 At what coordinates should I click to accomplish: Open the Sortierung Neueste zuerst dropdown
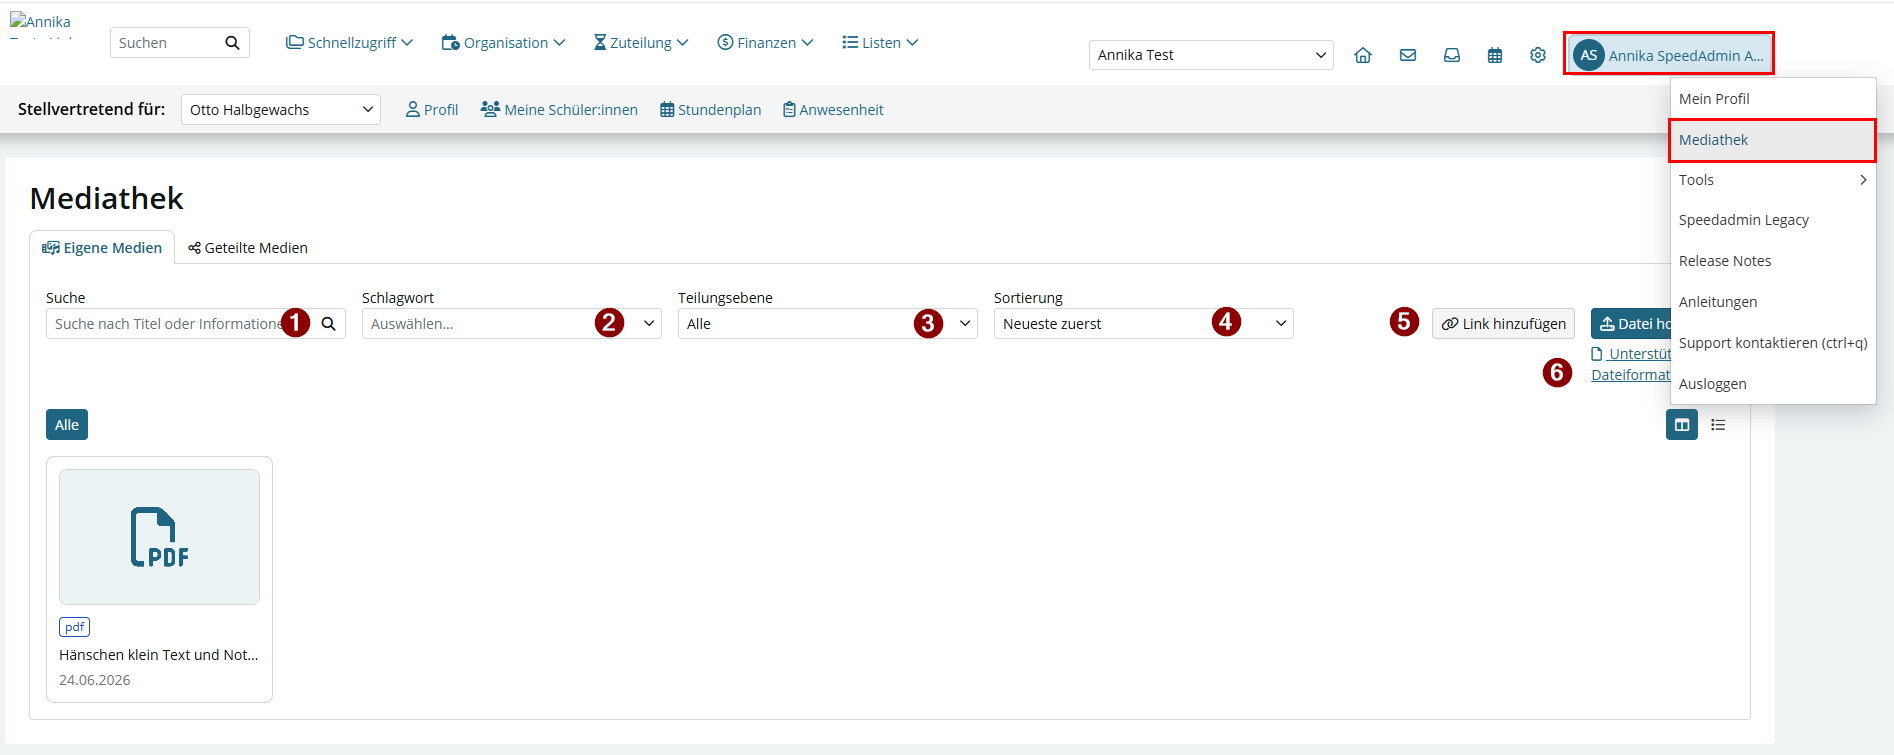click(x=1143, y=324)
